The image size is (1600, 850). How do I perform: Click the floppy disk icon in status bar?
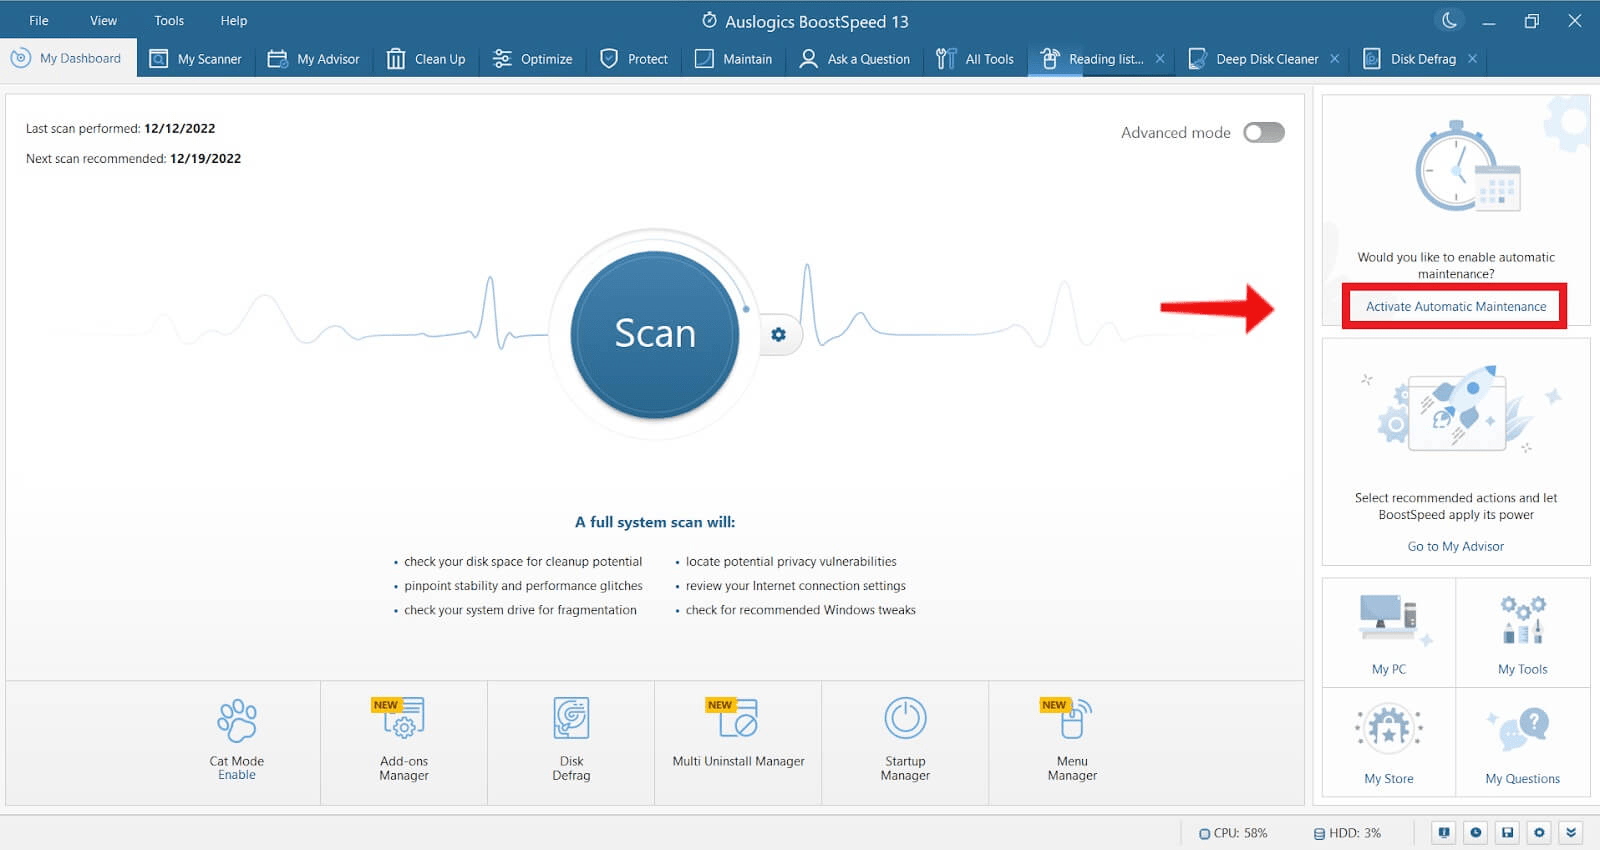coord(1507,832)
